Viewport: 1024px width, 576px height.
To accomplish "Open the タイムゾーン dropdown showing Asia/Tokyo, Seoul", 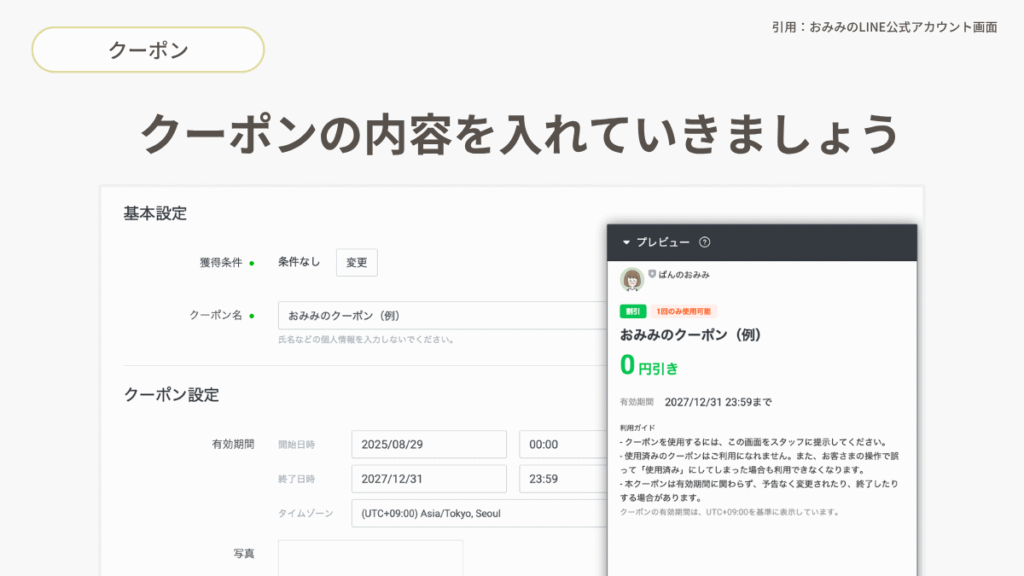I will click(x=478, y=513).
